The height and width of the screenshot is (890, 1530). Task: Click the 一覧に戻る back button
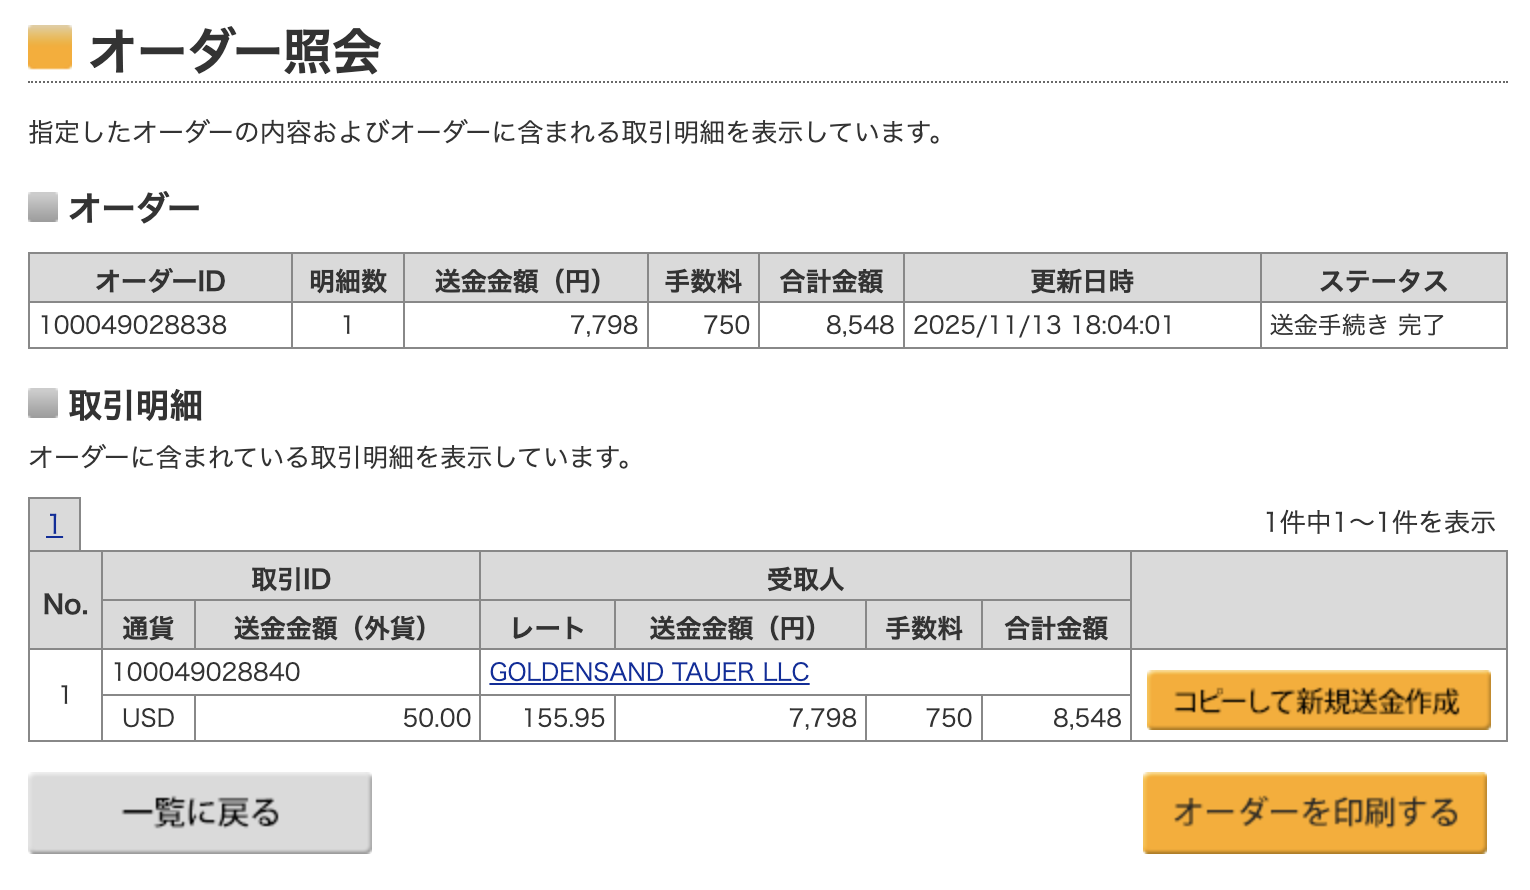tap(199, 813)
